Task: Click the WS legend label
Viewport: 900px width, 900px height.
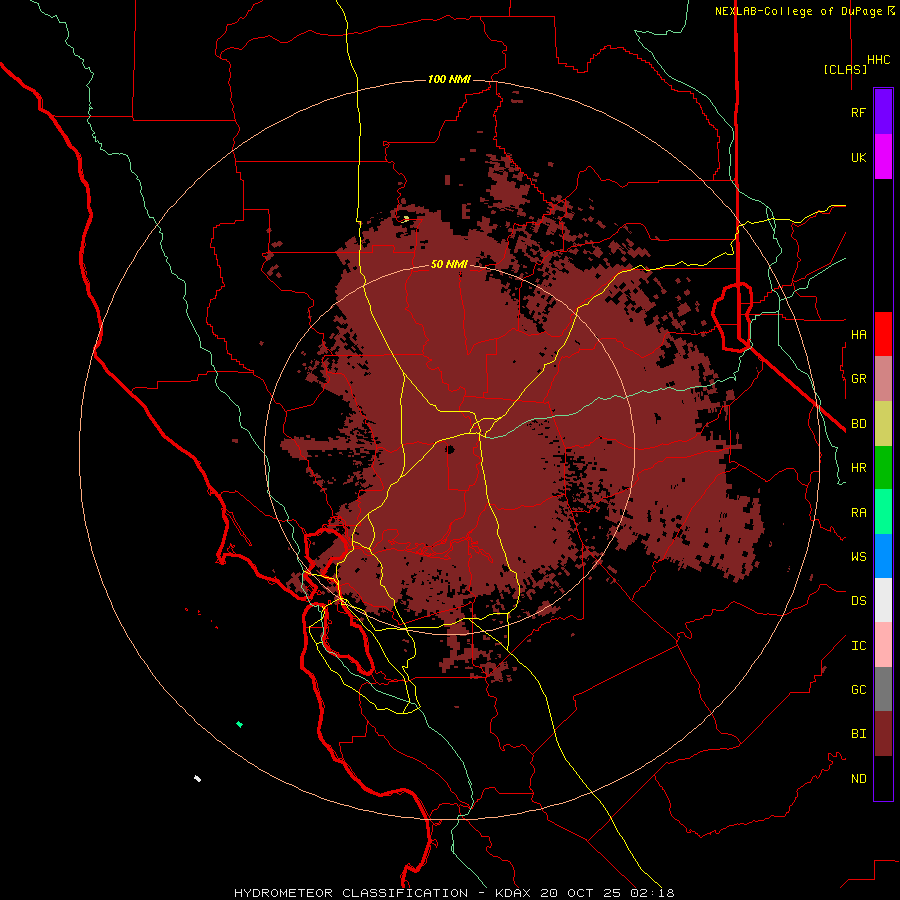Action: click(x=859, y=557)
